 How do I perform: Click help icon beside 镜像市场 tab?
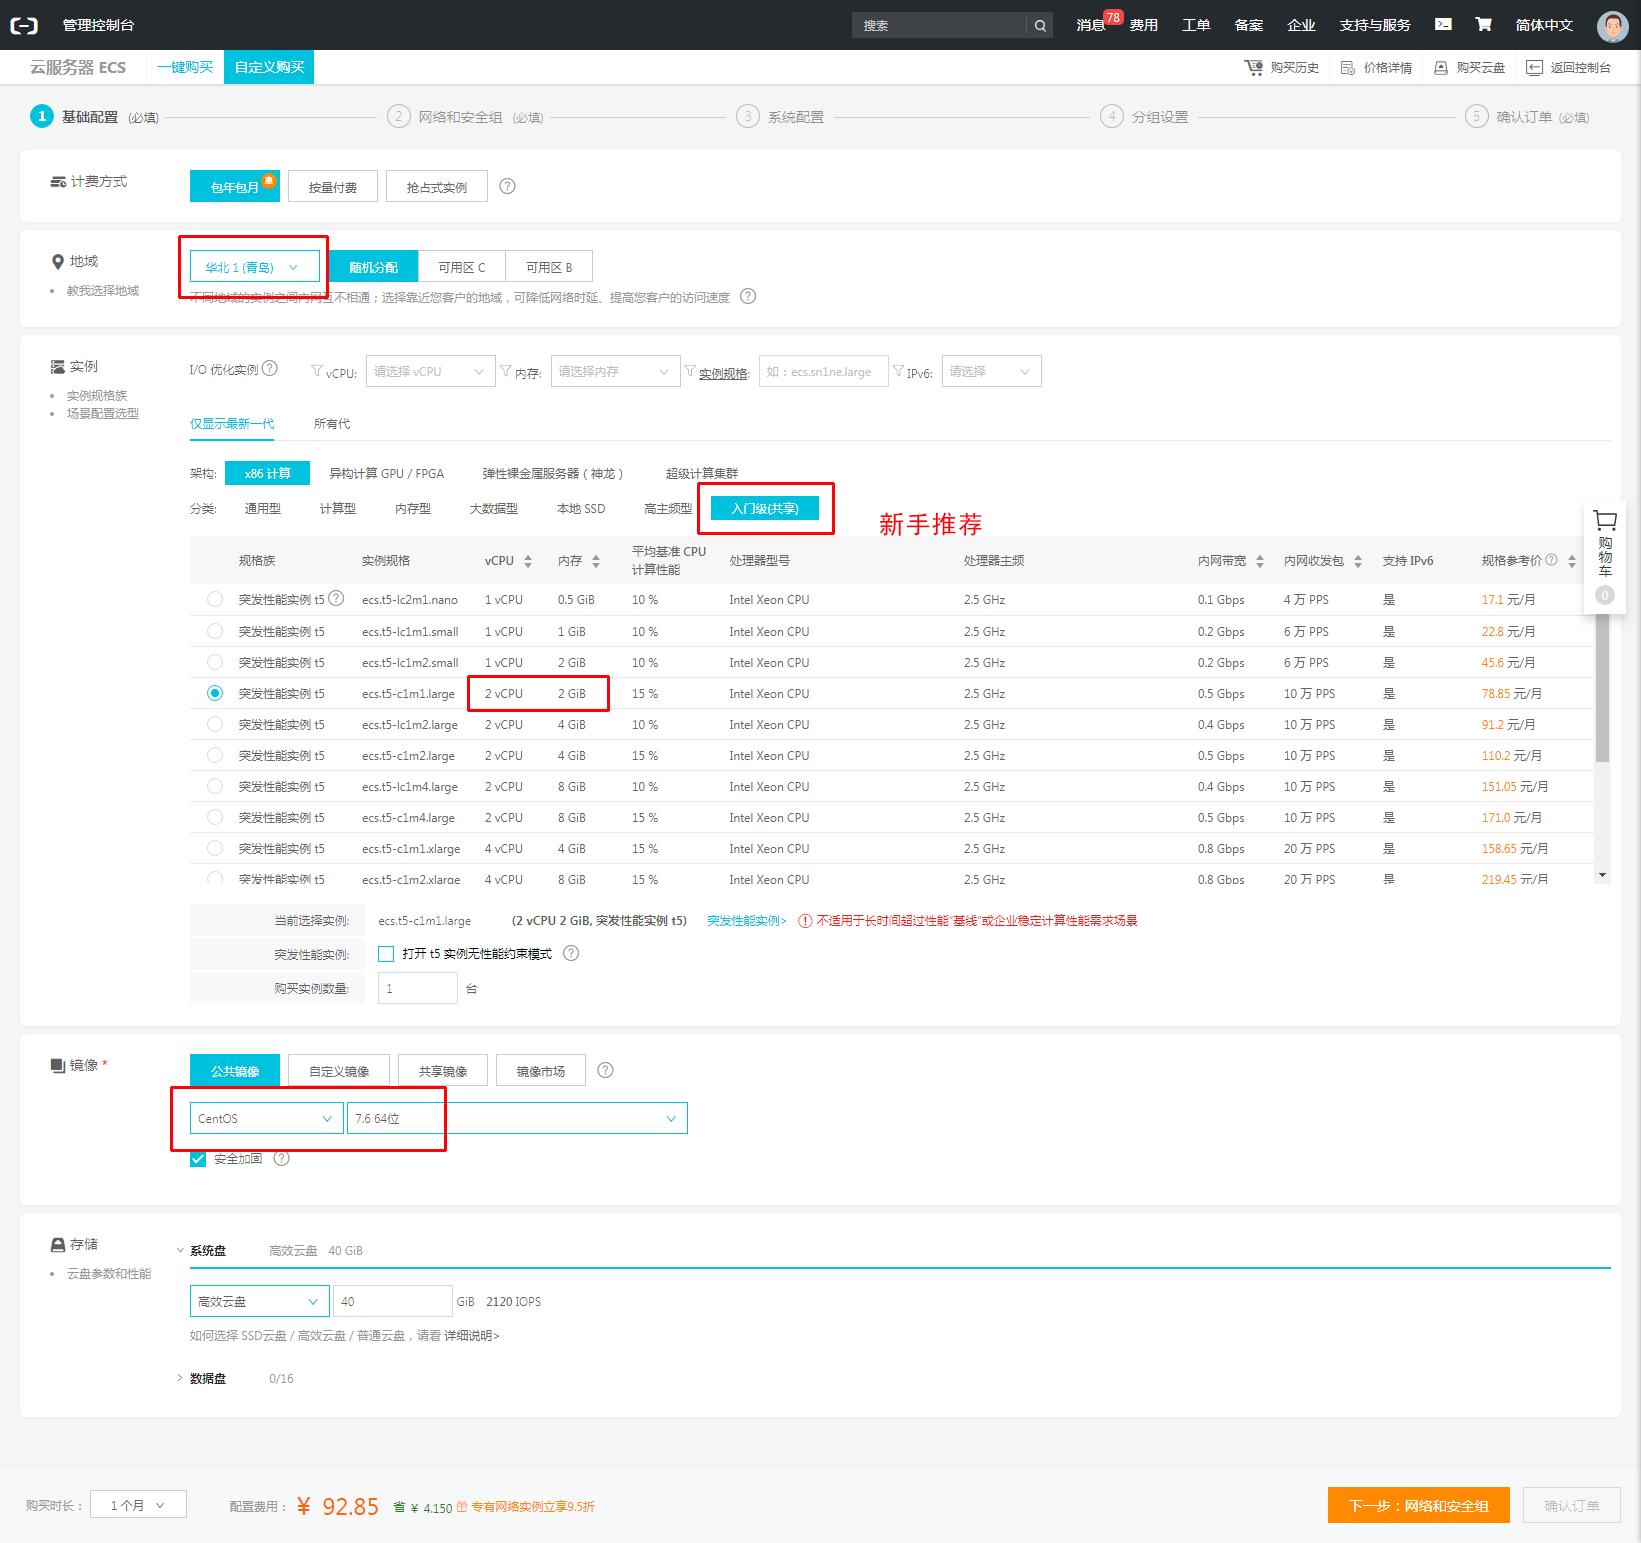coord(605,1071)
